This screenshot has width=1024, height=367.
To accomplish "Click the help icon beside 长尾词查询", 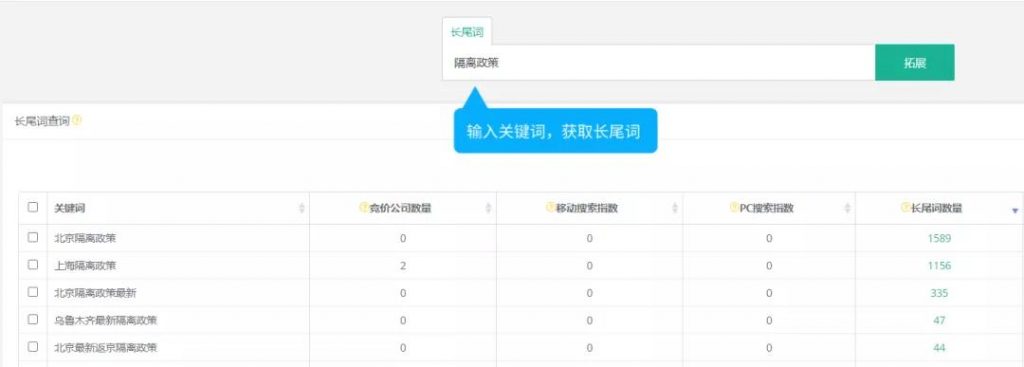I will coord(77,121).
